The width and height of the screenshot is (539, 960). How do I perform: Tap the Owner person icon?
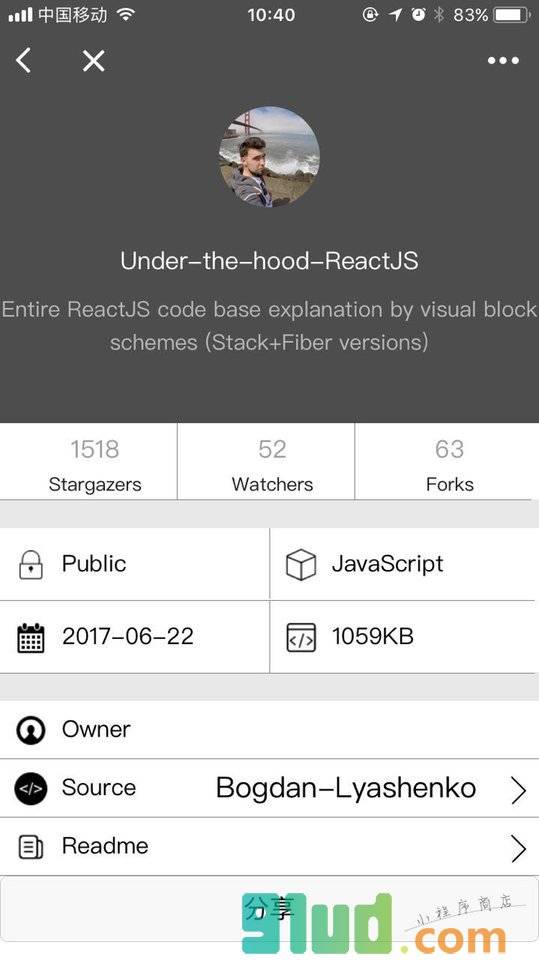coord(31,730)
